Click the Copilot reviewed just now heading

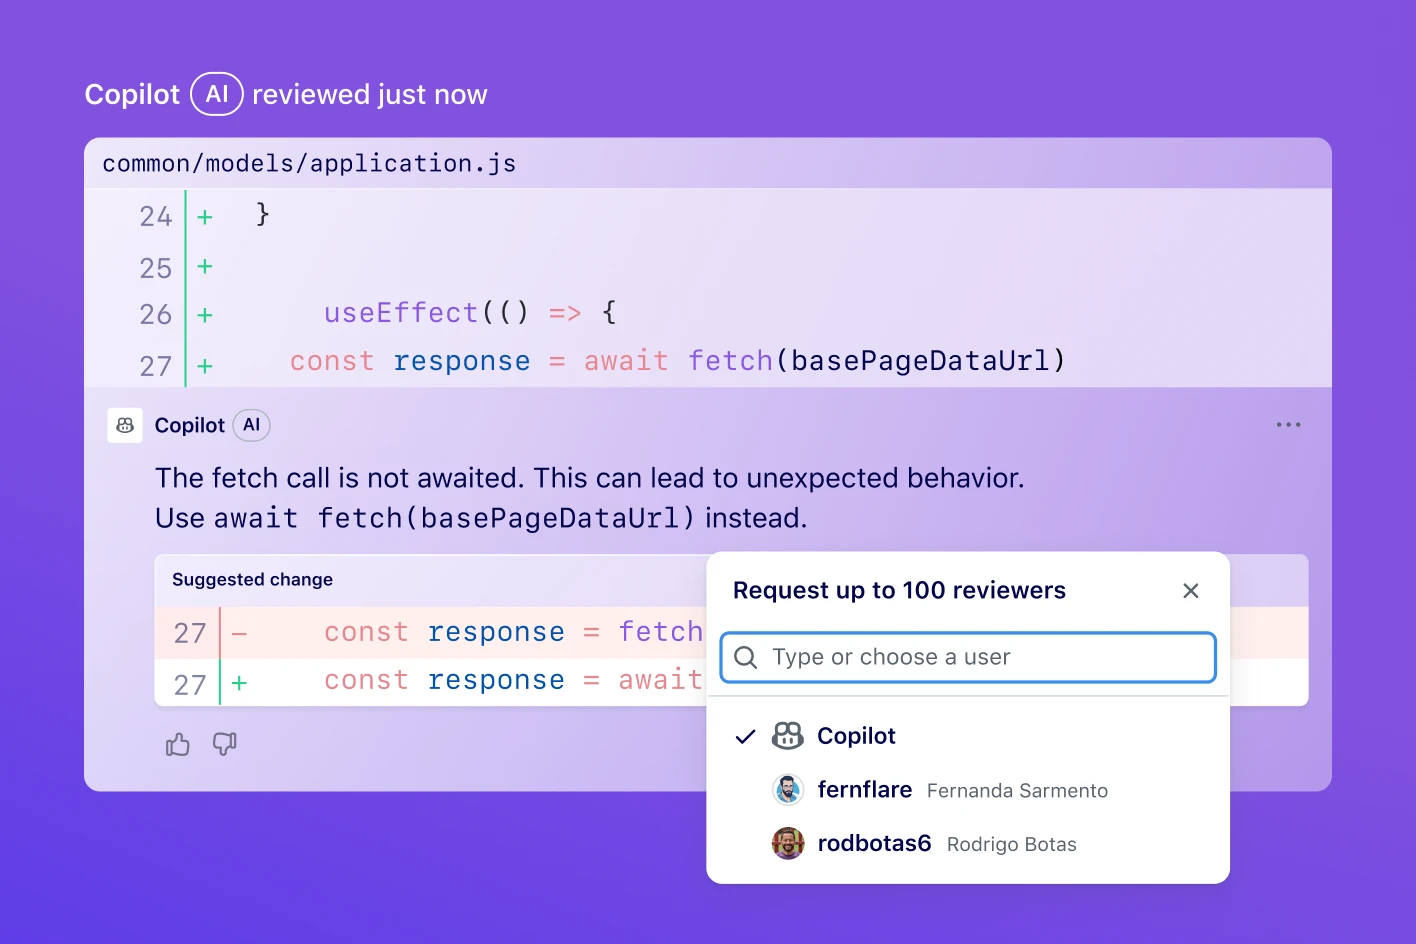coord(286,93)
